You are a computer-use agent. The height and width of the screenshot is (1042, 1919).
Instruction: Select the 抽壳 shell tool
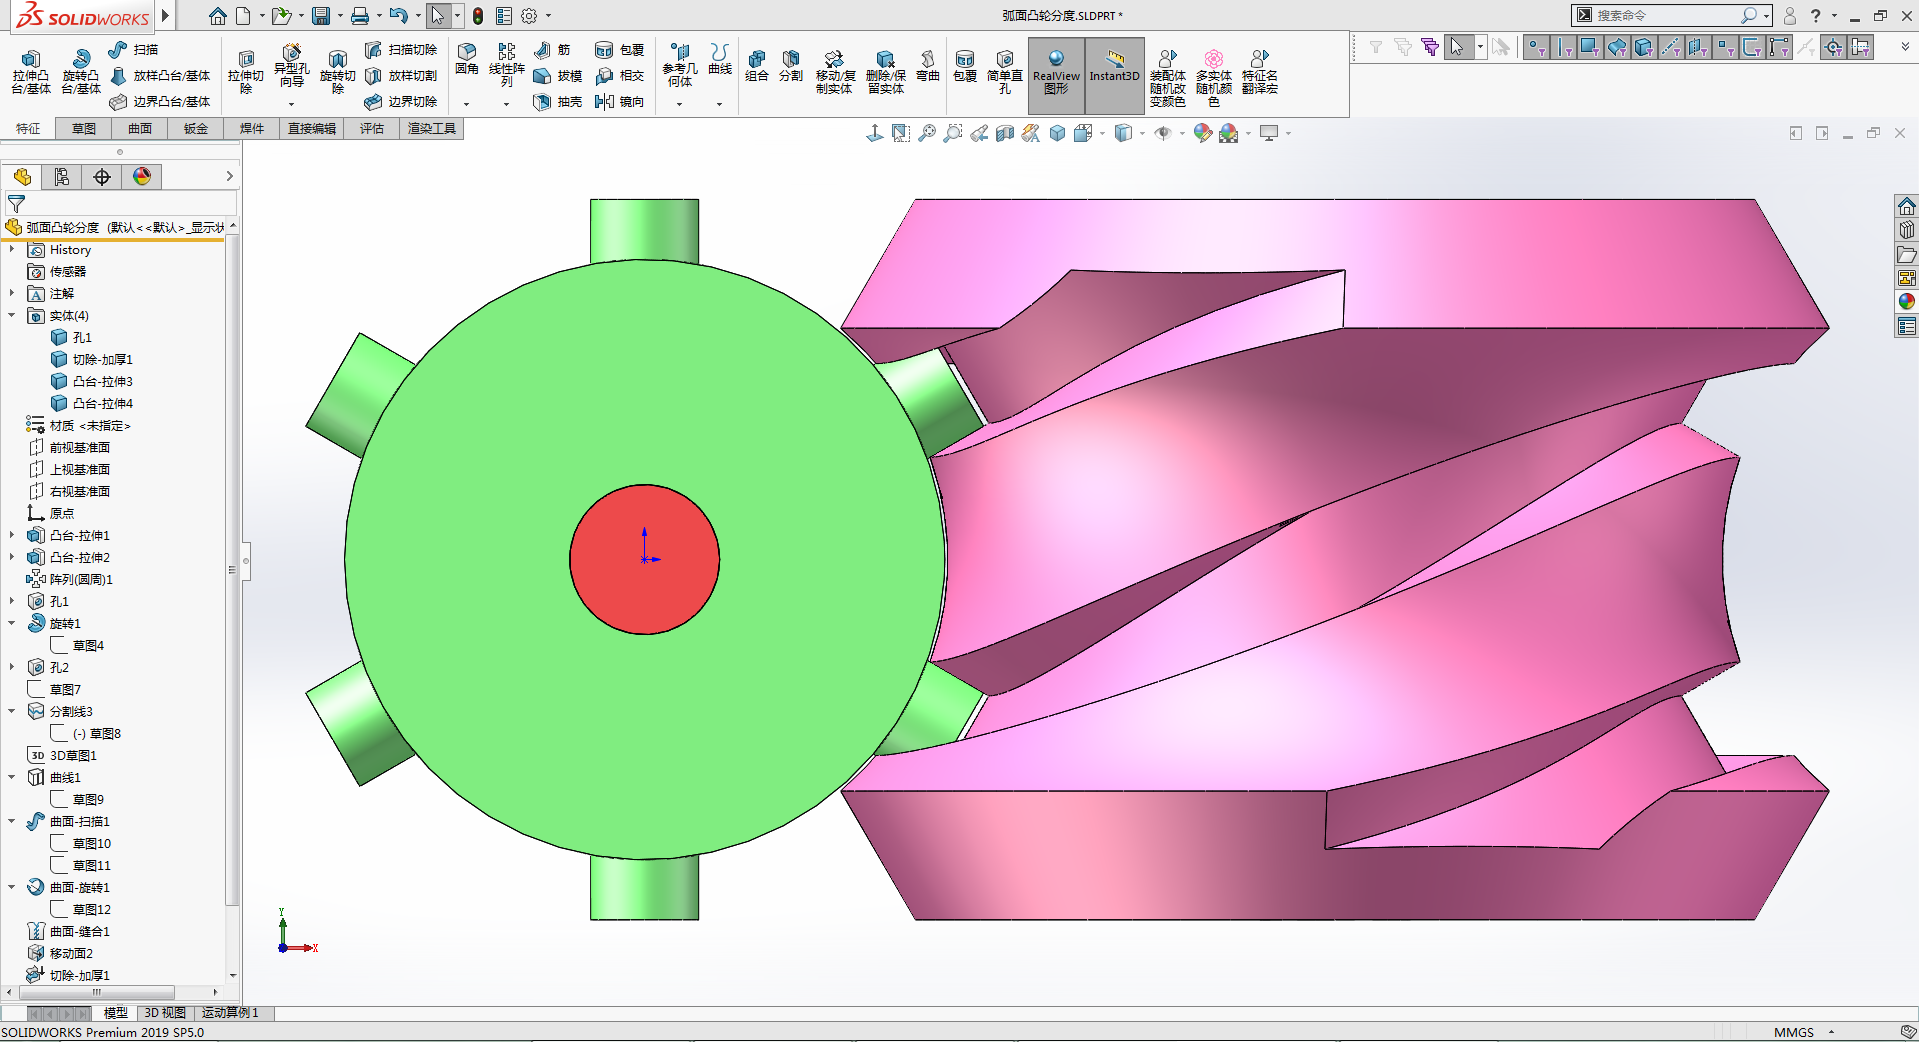pyautogui.click(x=557, y=101)
